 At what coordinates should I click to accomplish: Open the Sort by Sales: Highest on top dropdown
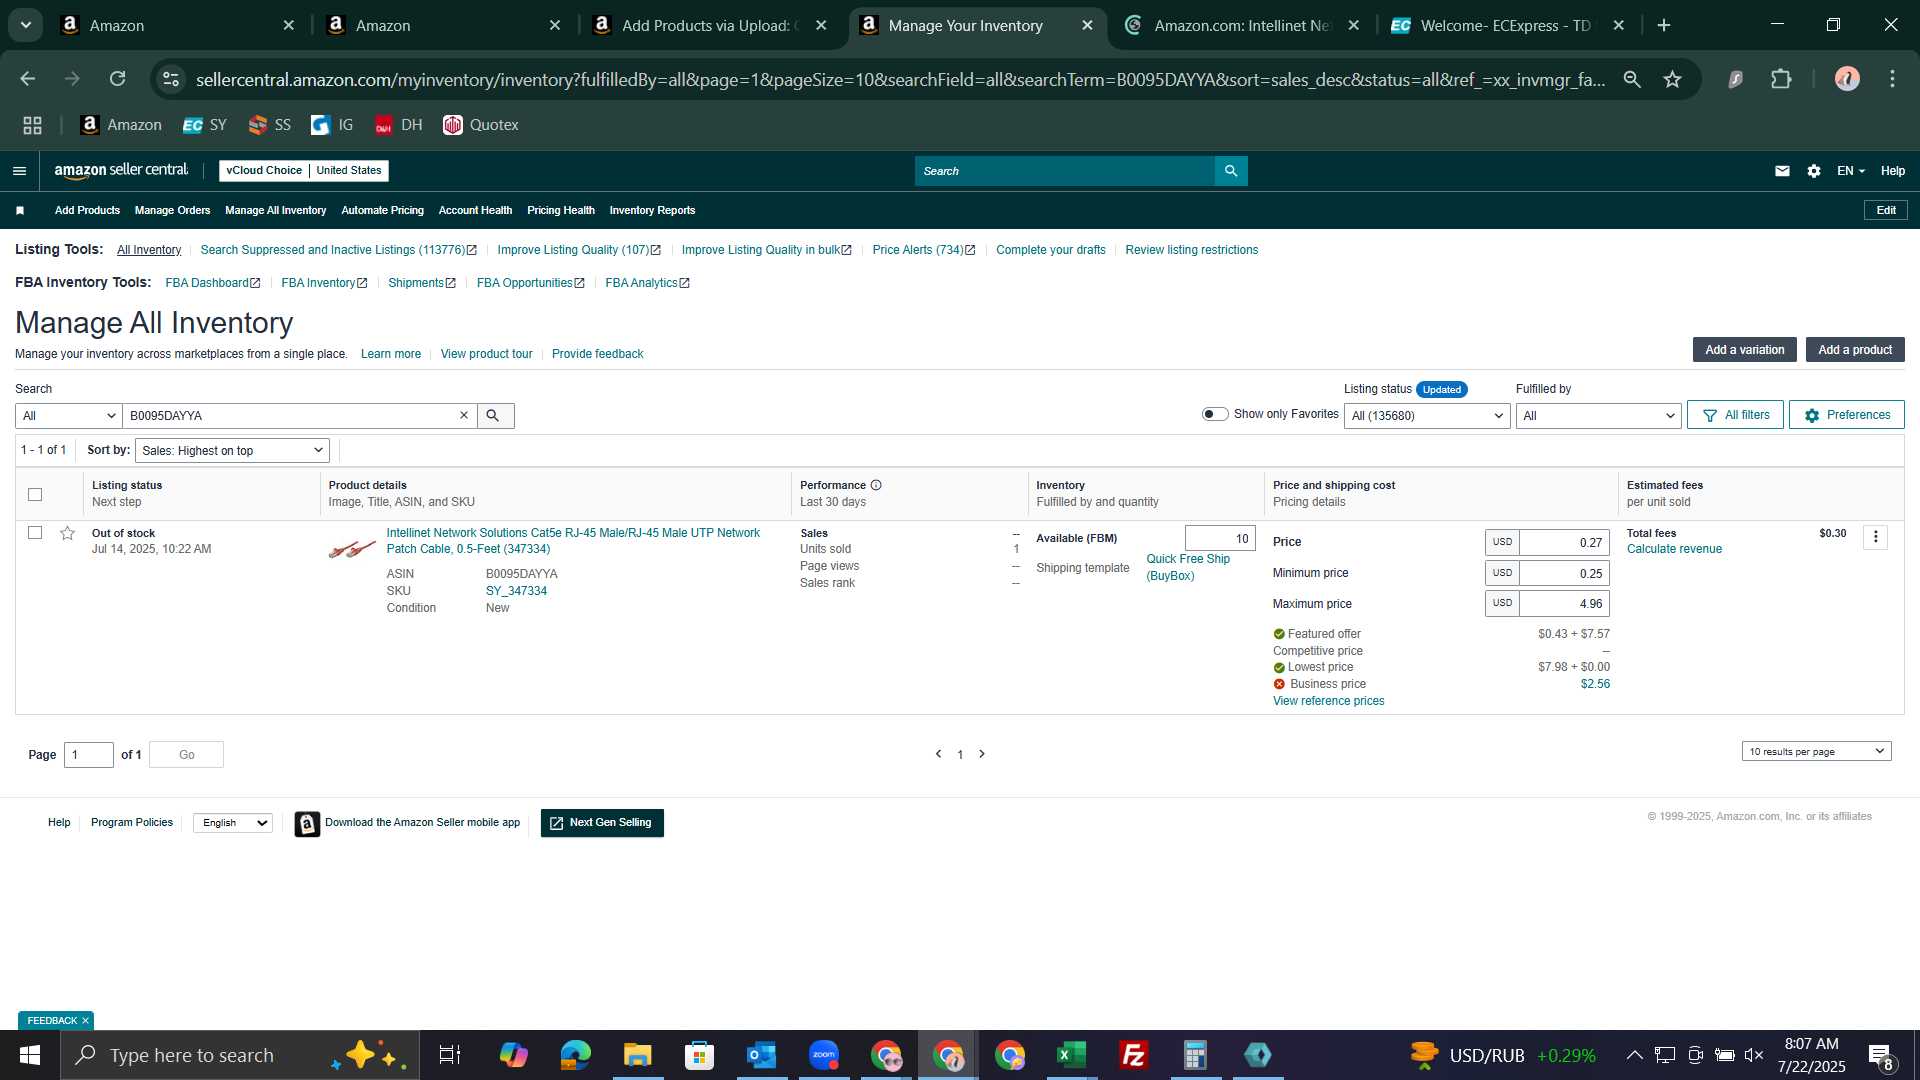click(232, 451)
